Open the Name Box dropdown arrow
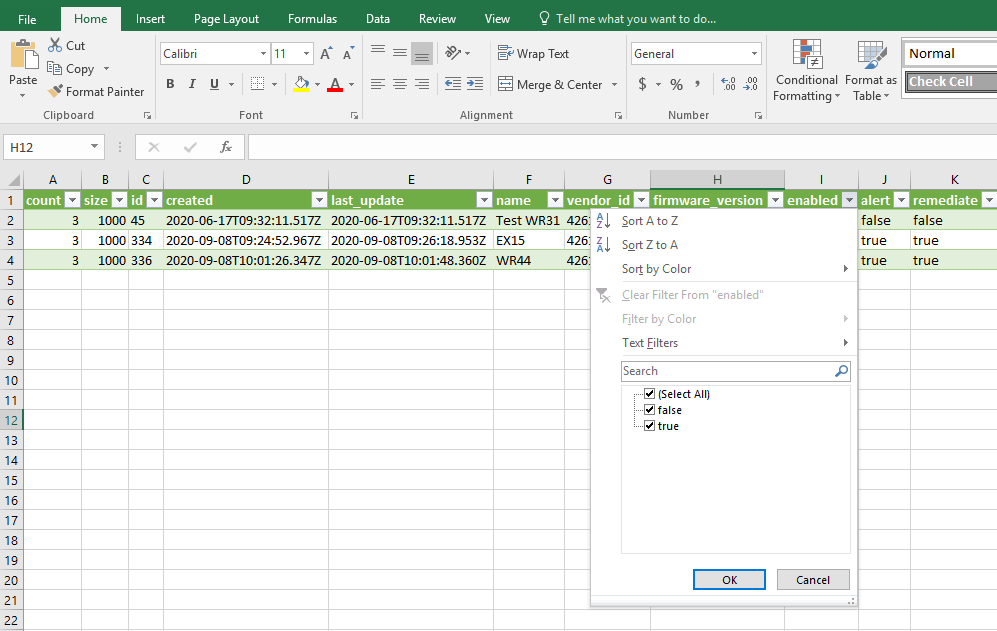The height and width of the screenshot is (631, 997). click(x=94, y=147)
